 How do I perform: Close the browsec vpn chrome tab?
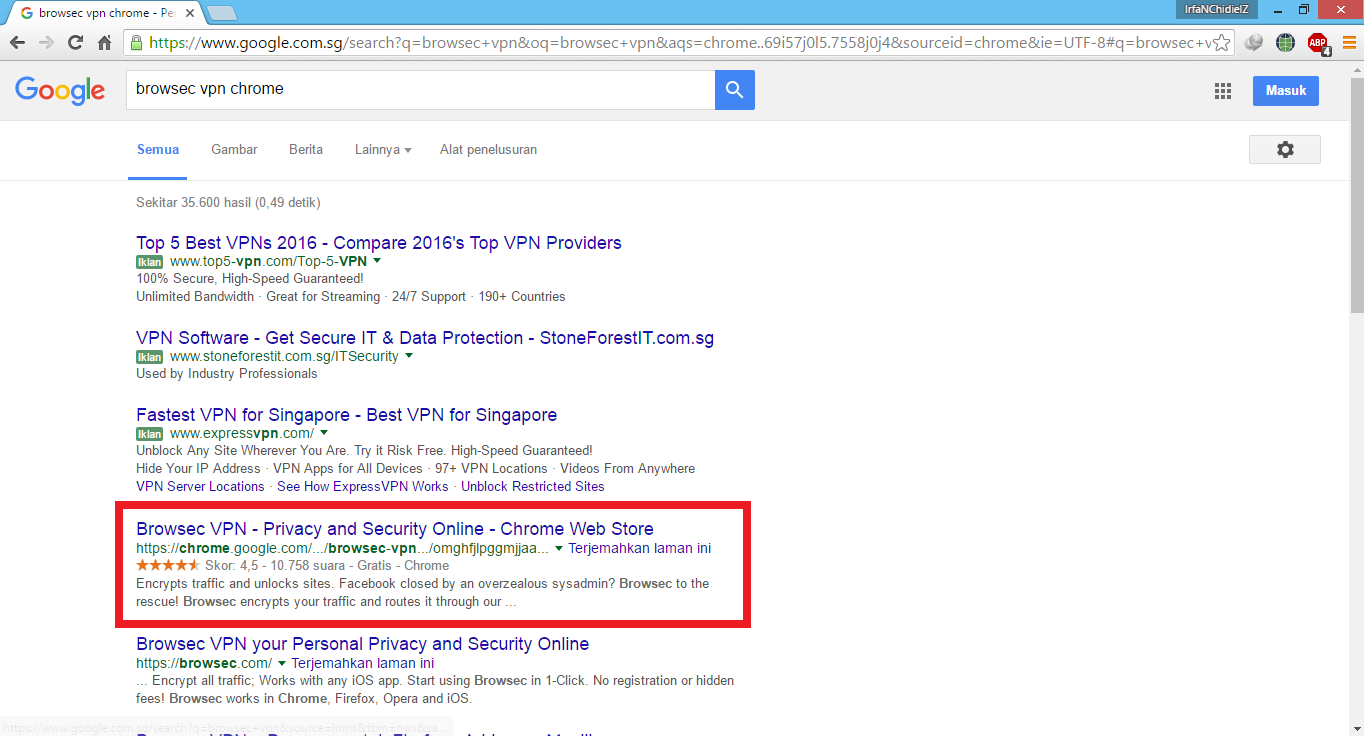coord(192,13)
